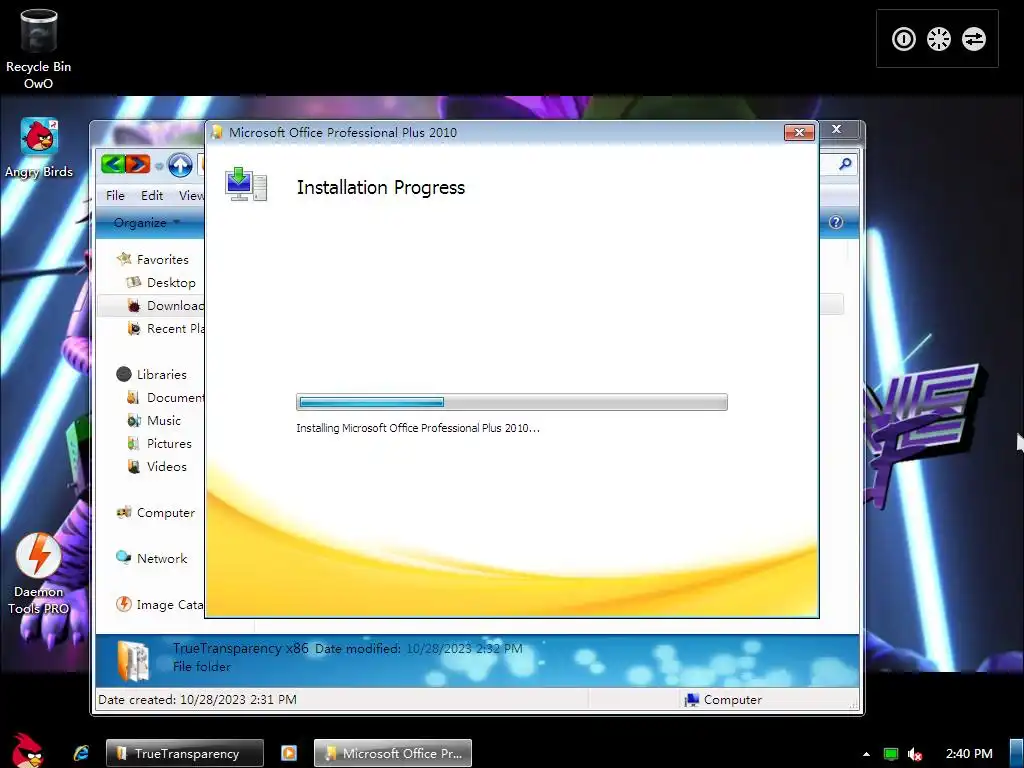Select Libraries in the navigation pane
Viewport: 1024px width, 768px height.
152,374
